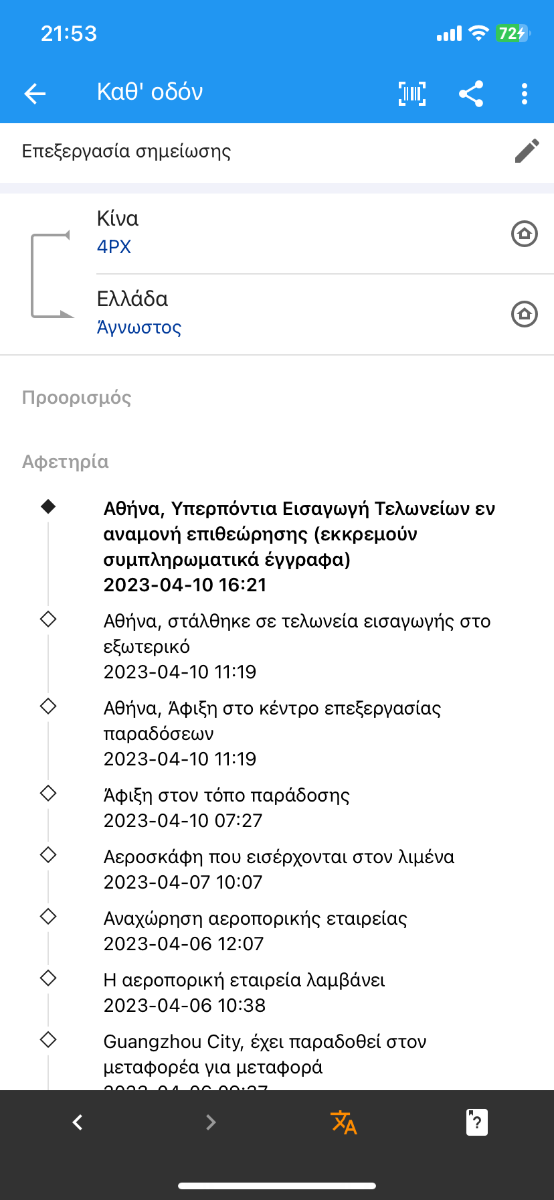Tap the Προορισμός section label
The height and width of the screenshot is (1200, 554).
coord(77,398)
